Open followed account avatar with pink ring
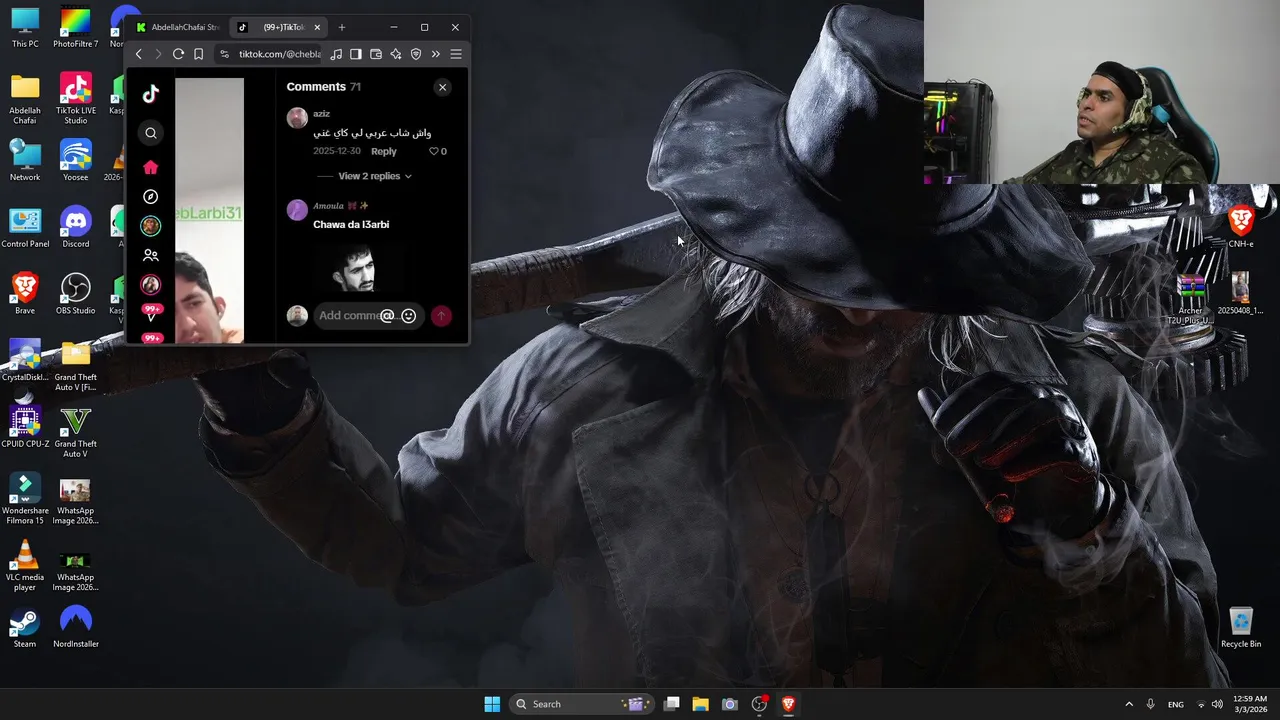 pyautogui.click(x=151, y=285)
